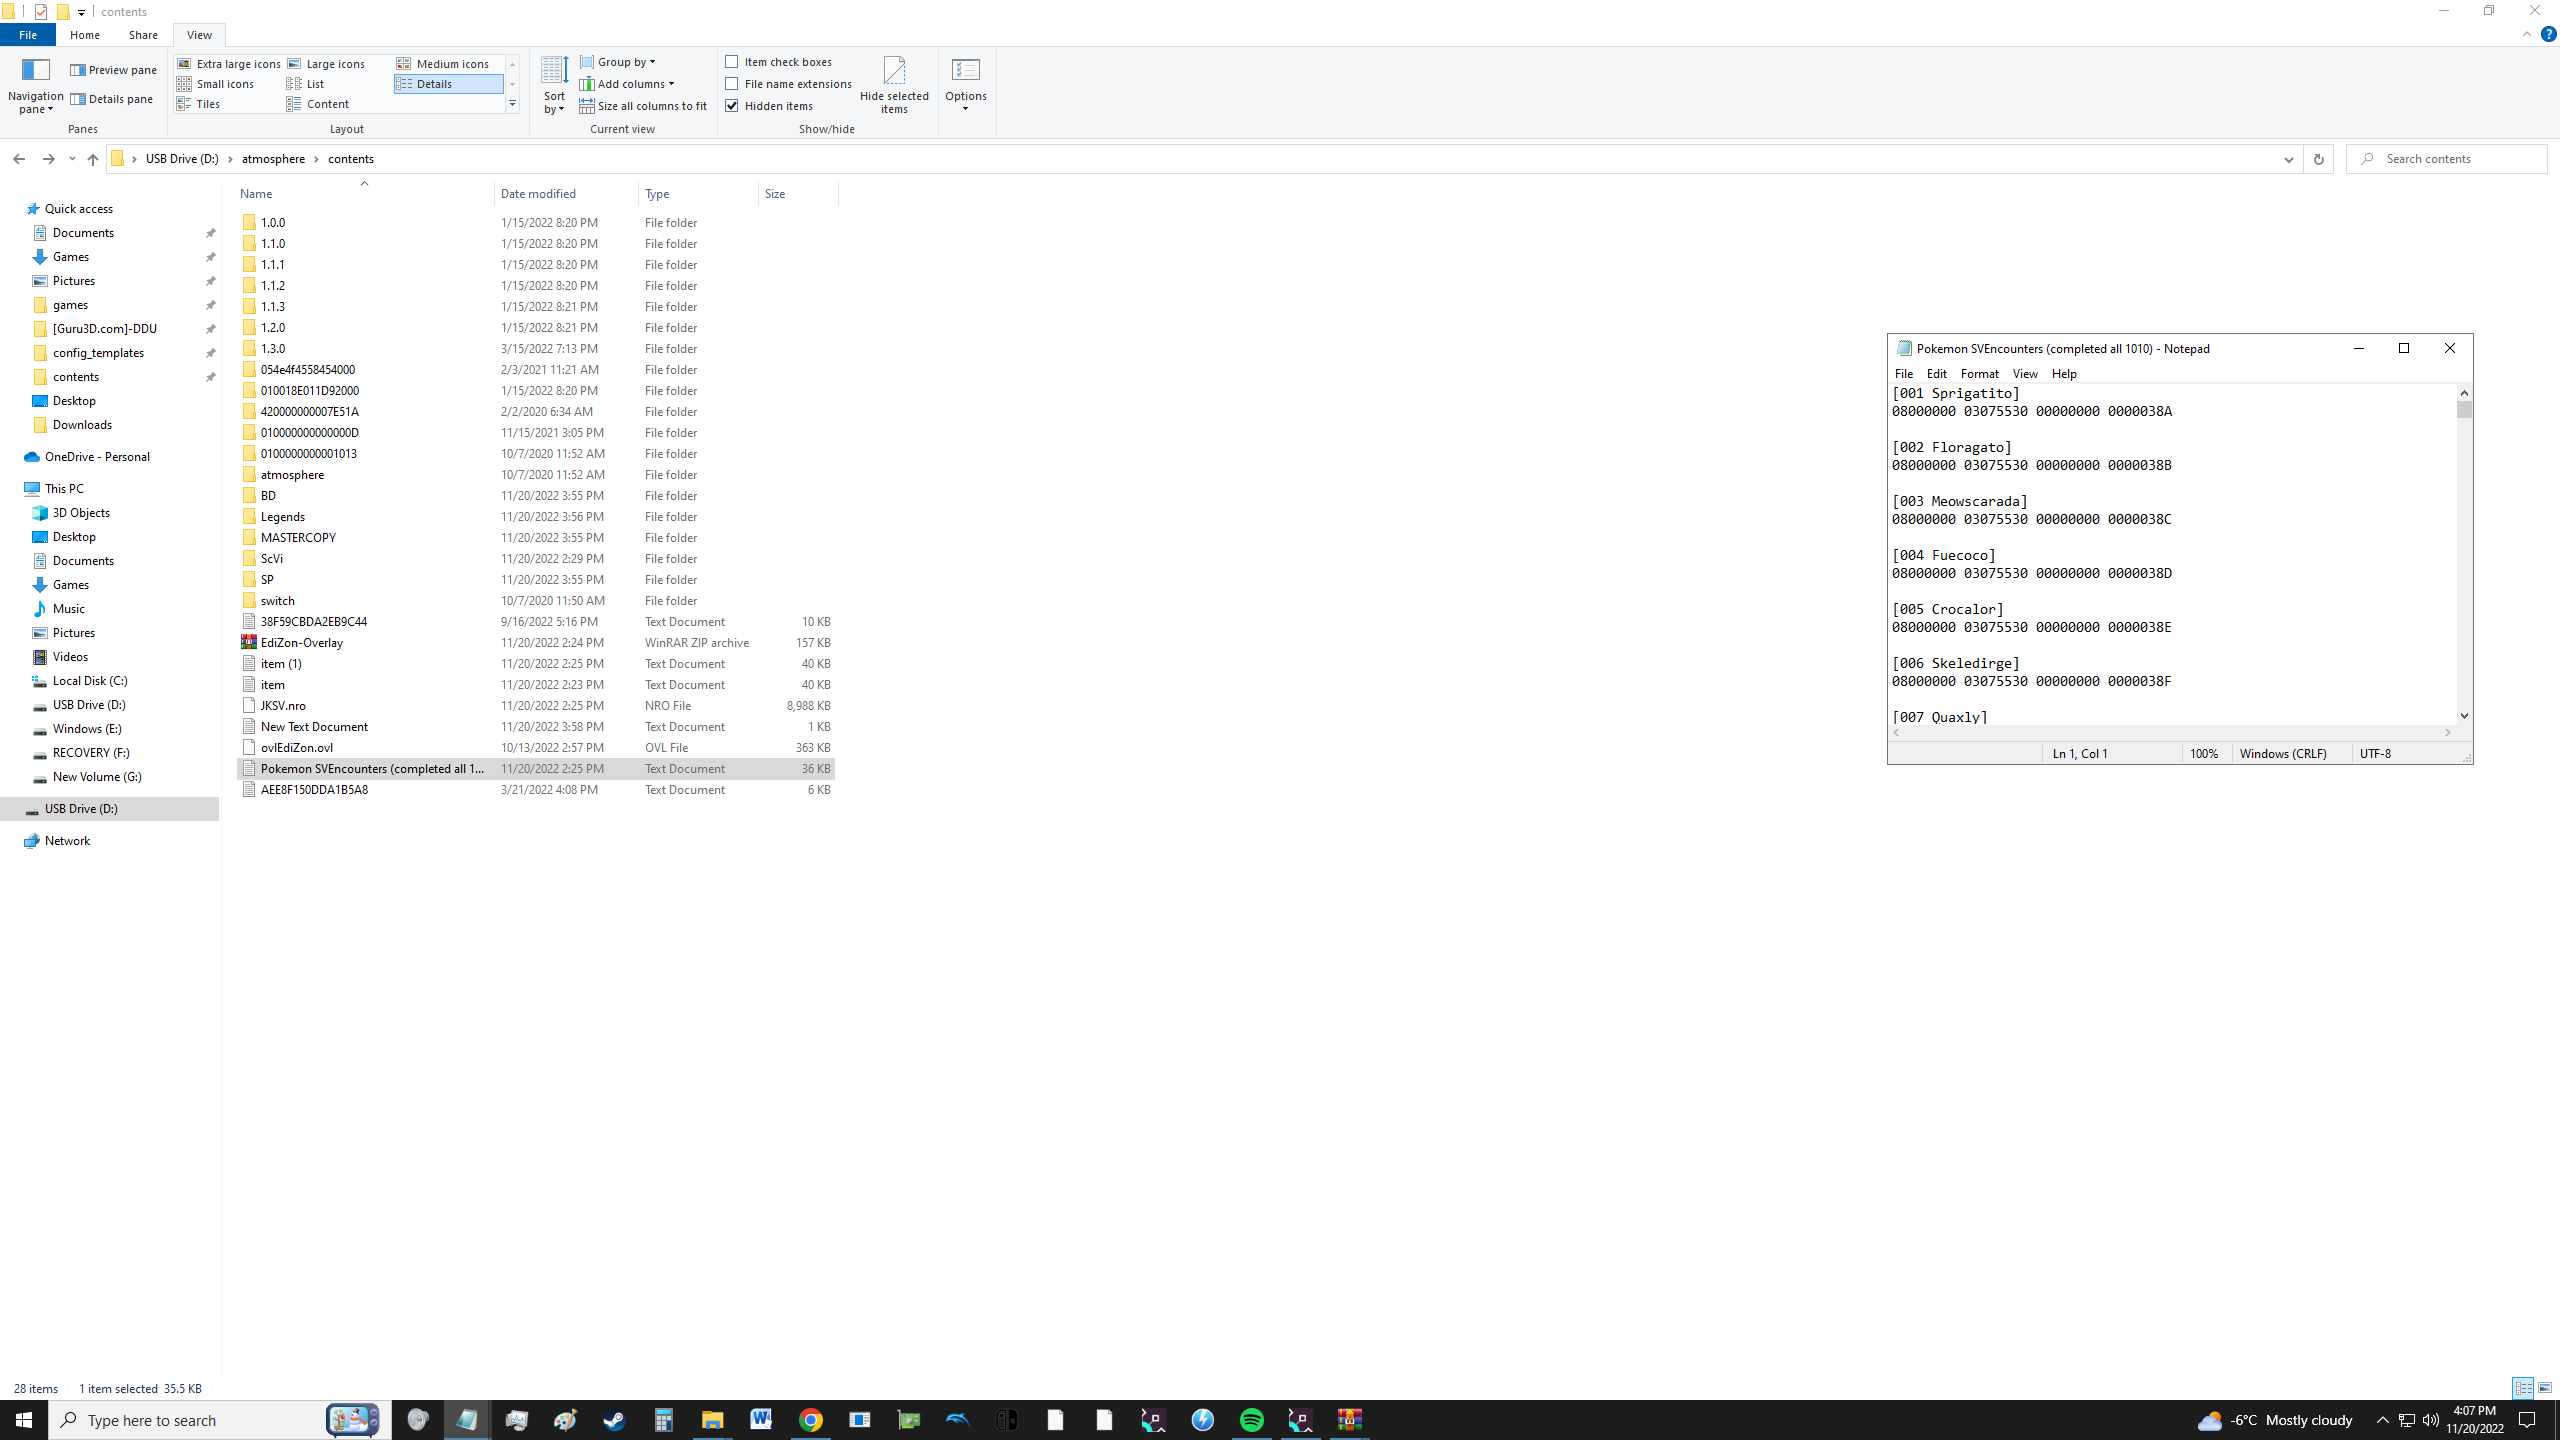Select the EdiZon-Overlay ZIP archive
This screenshot has height=1440, width=2560.
[x=536, y=643]
